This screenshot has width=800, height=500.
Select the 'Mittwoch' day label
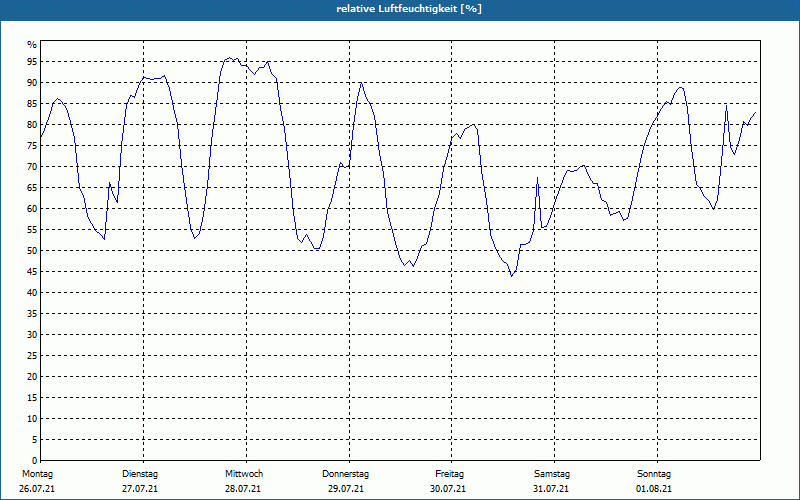click(244, 474)
